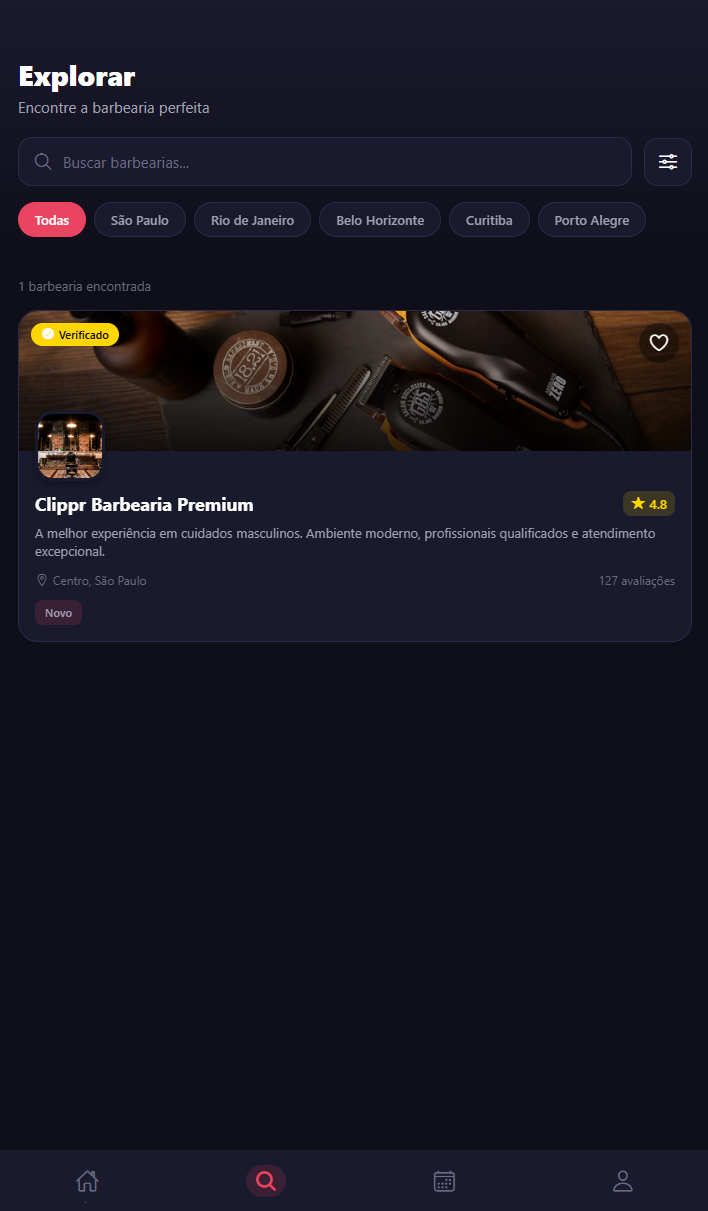Filter by São Paulo chip
Viewport: 708px width, 1211px height.
pos(140,220)
